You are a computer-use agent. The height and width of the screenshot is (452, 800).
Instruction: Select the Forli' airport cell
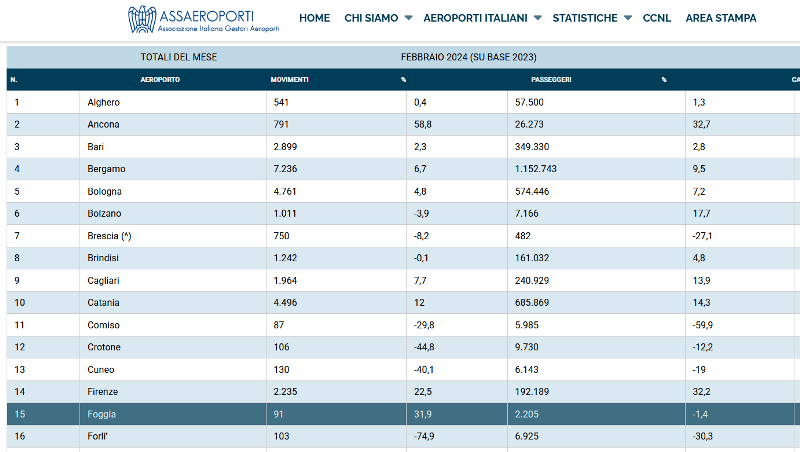[x=173, y=436]
